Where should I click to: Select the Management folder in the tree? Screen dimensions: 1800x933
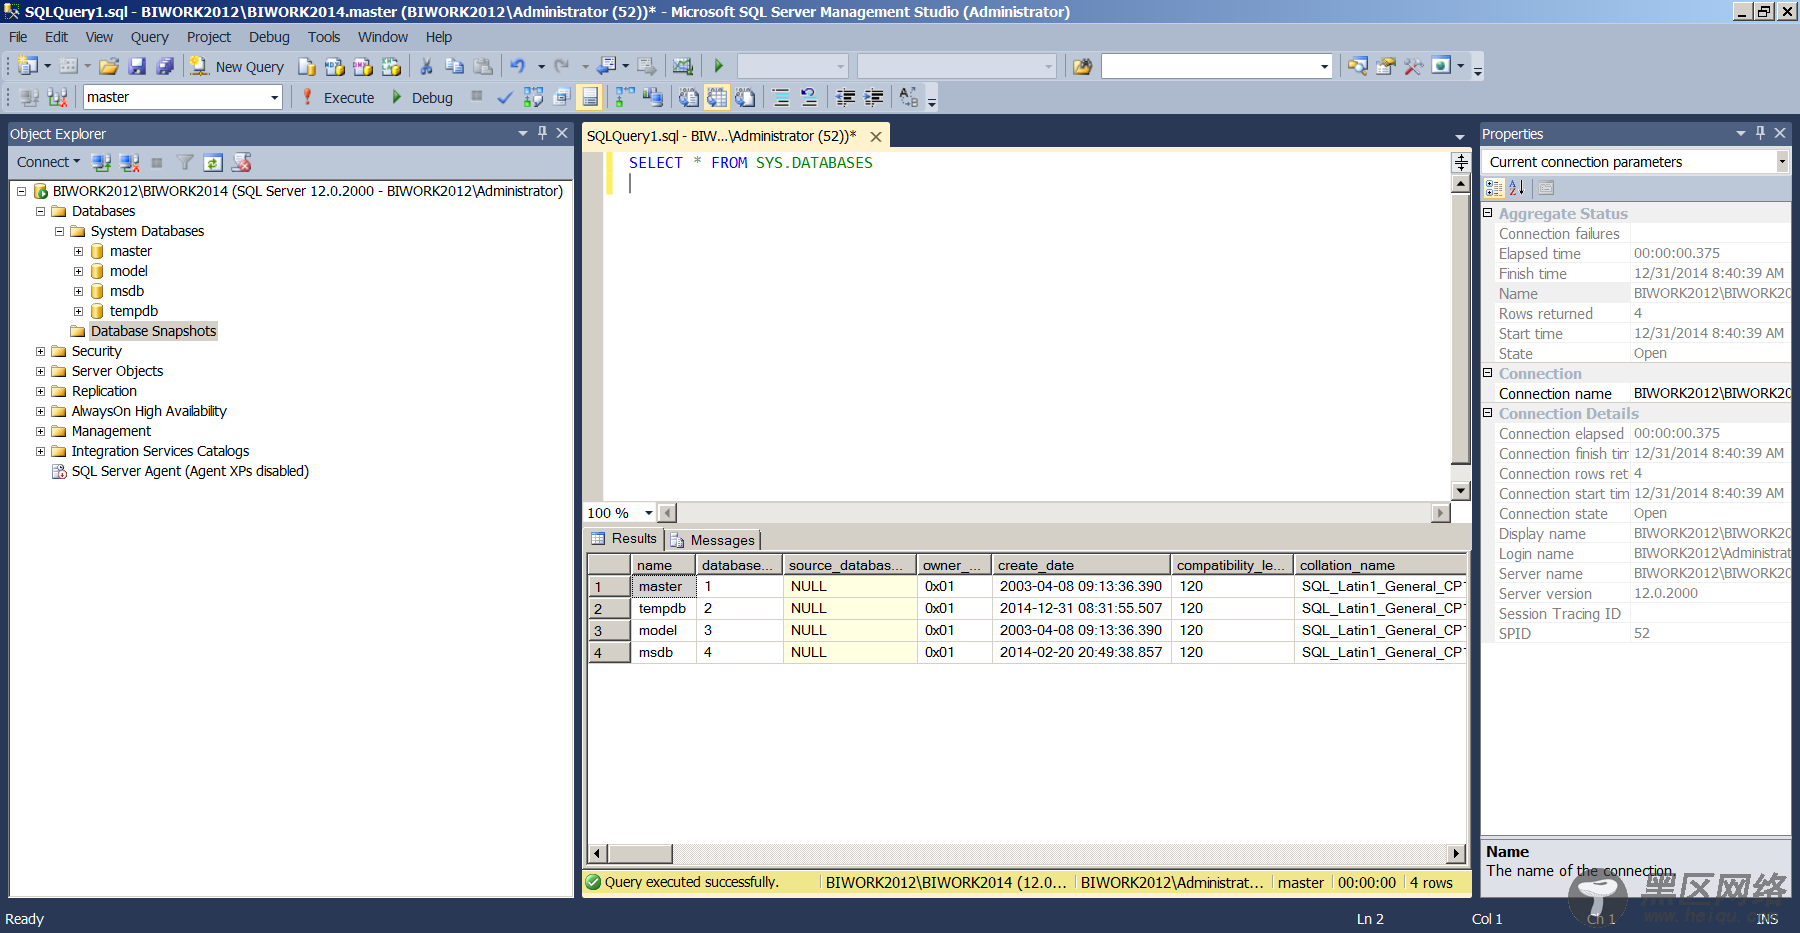pyautogui.click(x=111, y=431)
